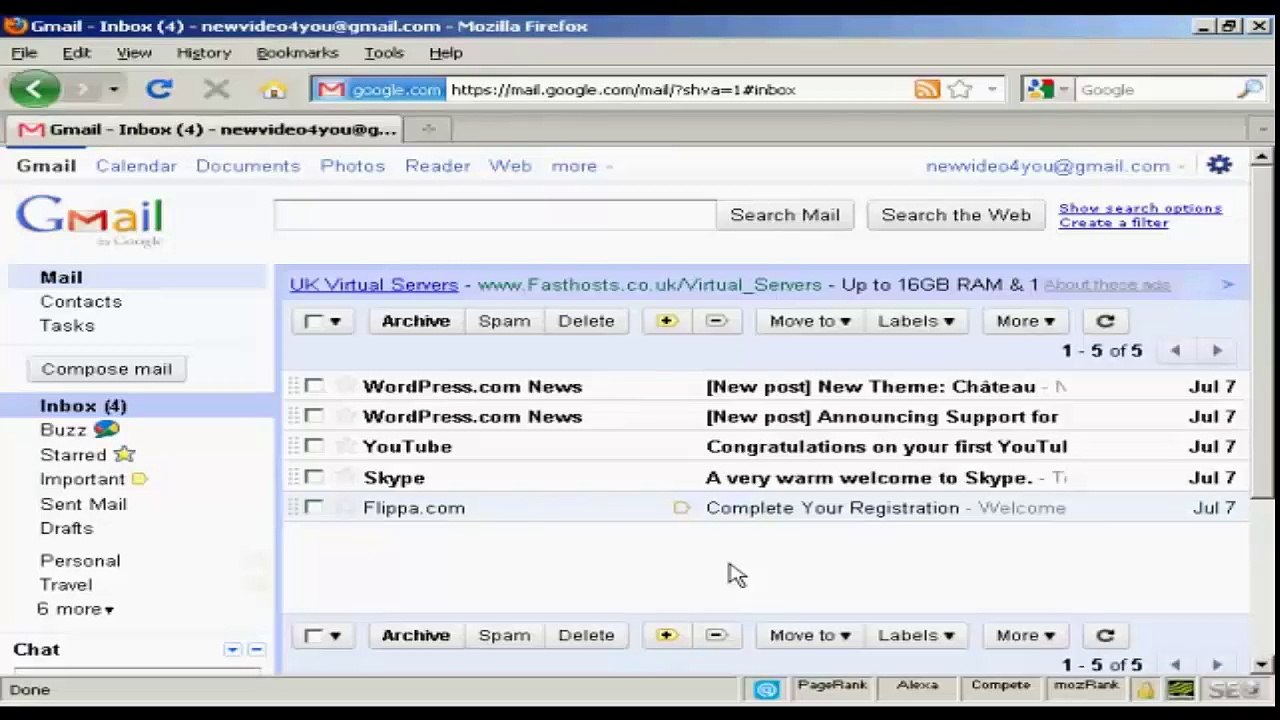This screenshot has height=720, width=1280.
Task: Click the Gmail logo
Action: 89,220
